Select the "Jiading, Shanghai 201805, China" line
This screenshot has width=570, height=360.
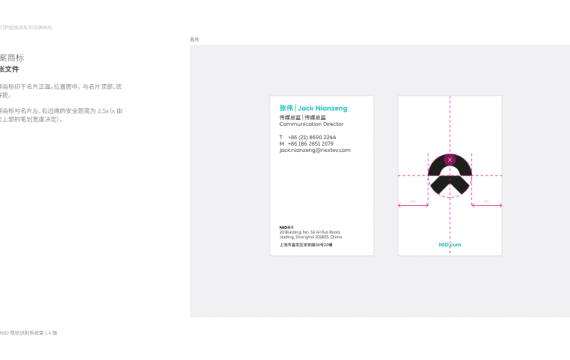click(310, 237)
